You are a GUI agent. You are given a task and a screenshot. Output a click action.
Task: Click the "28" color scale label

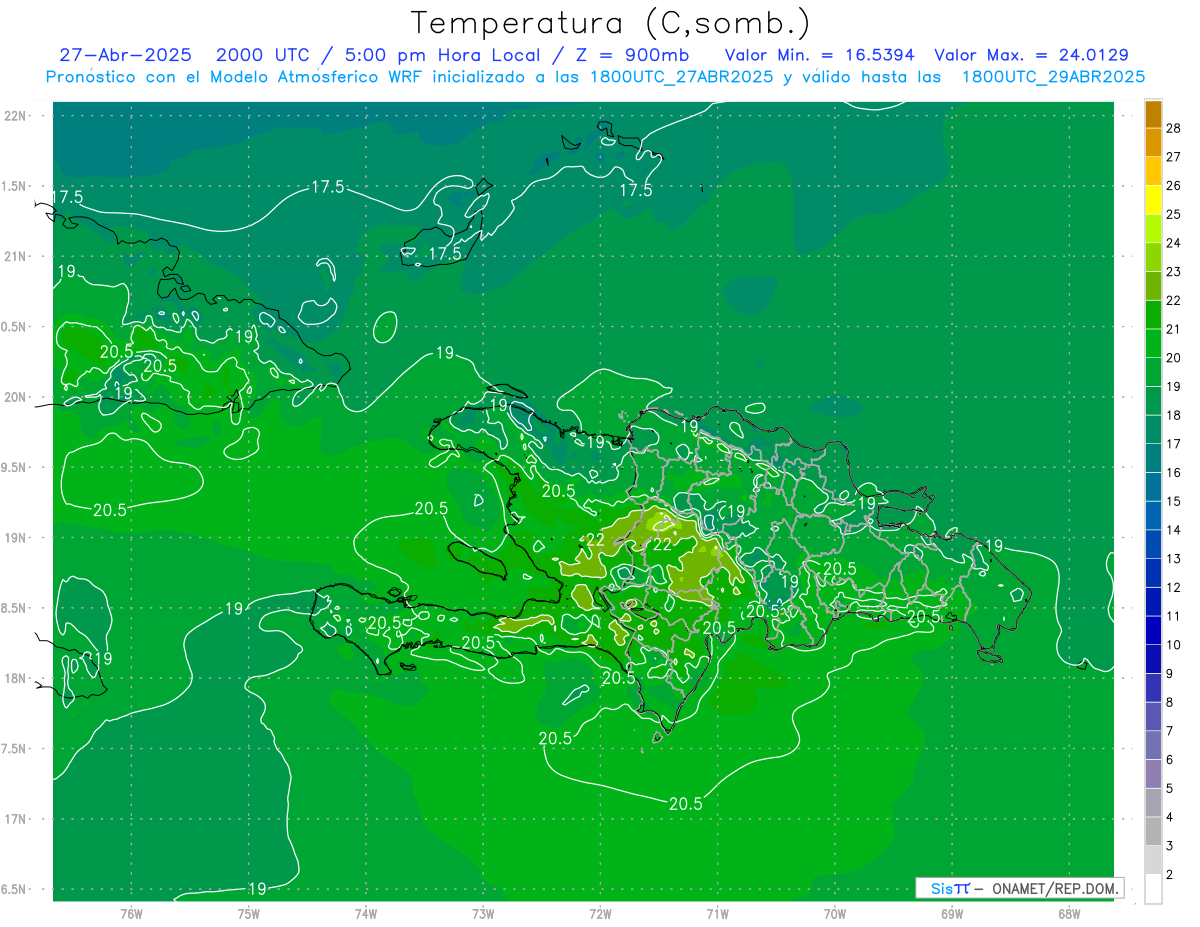(1174, 127)
